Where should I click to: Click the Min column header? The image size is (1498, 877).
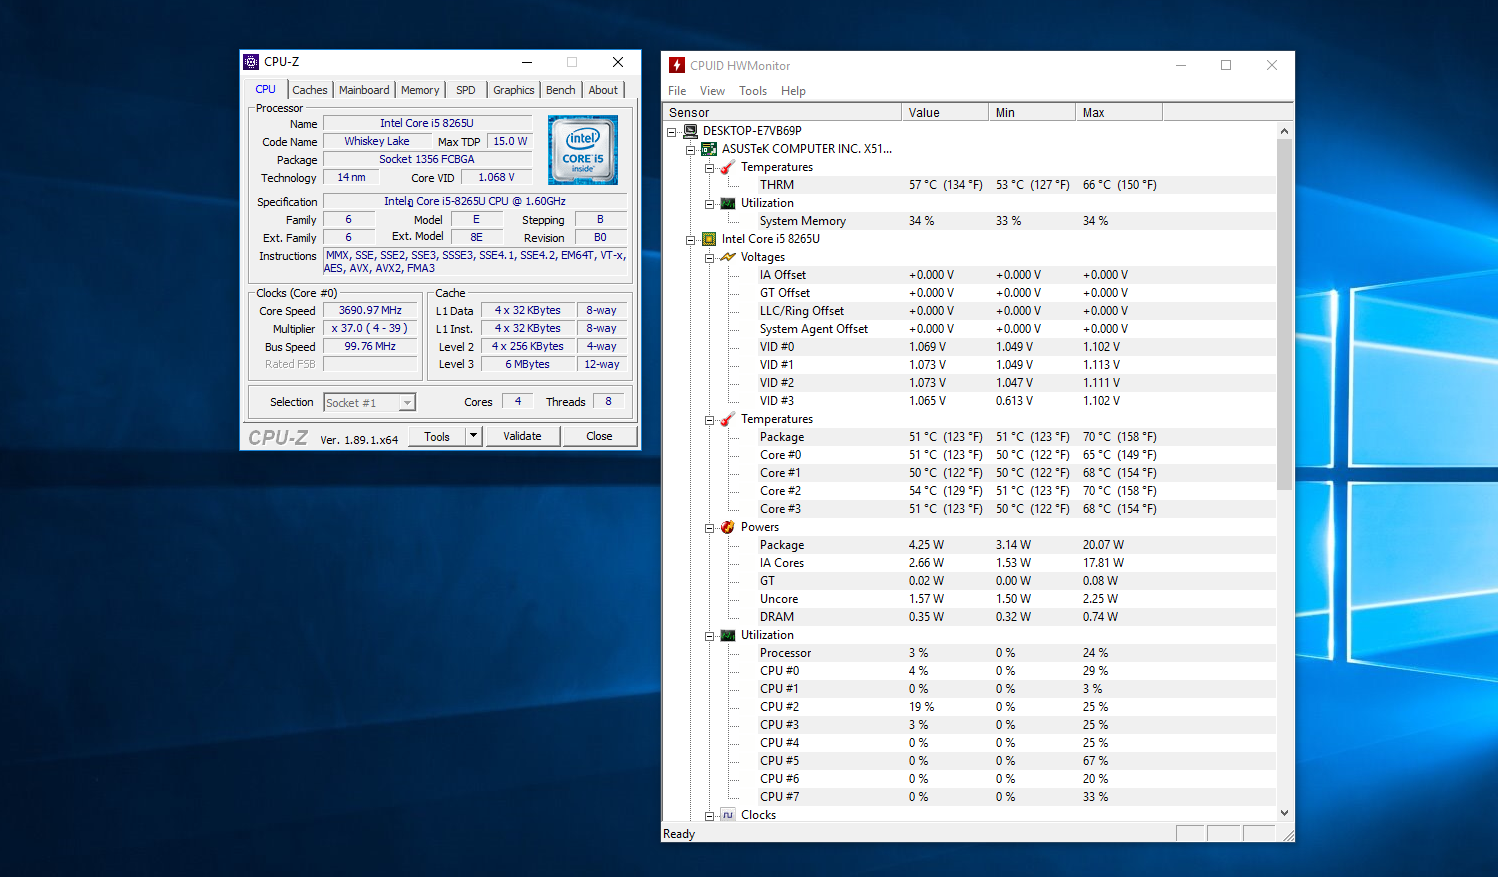pyautogui.click(x=1032, y=112)
